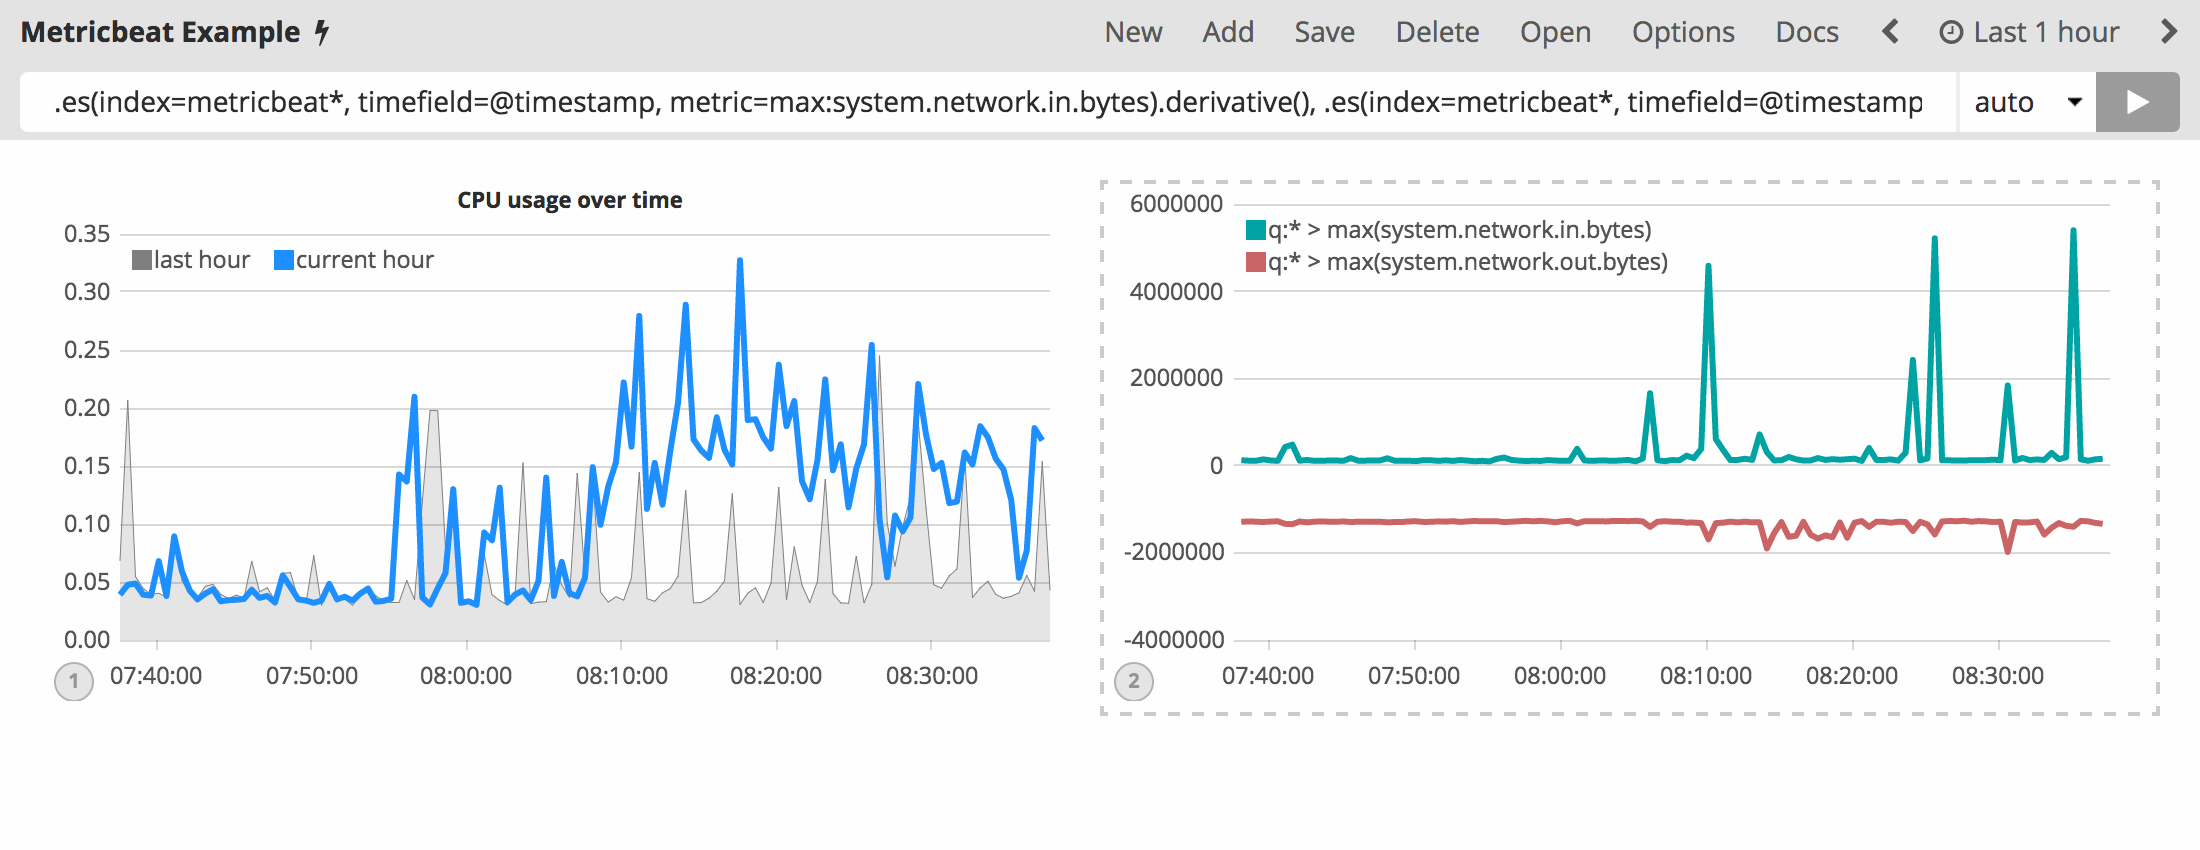
Task: Click the clock icon in time picker
Action: pyautogui.click(x=1950, y=33)
